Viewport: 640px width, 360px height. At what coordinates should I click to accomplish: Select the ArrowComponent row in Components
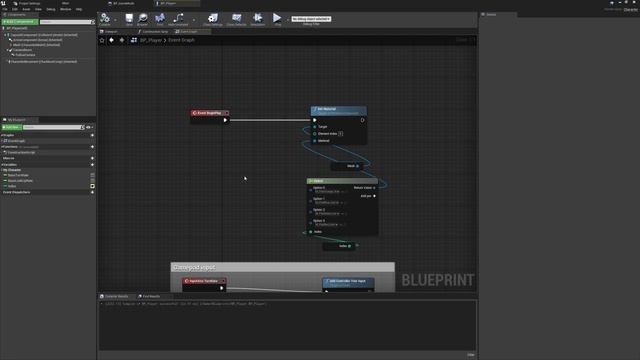click(x=38, y=40)
